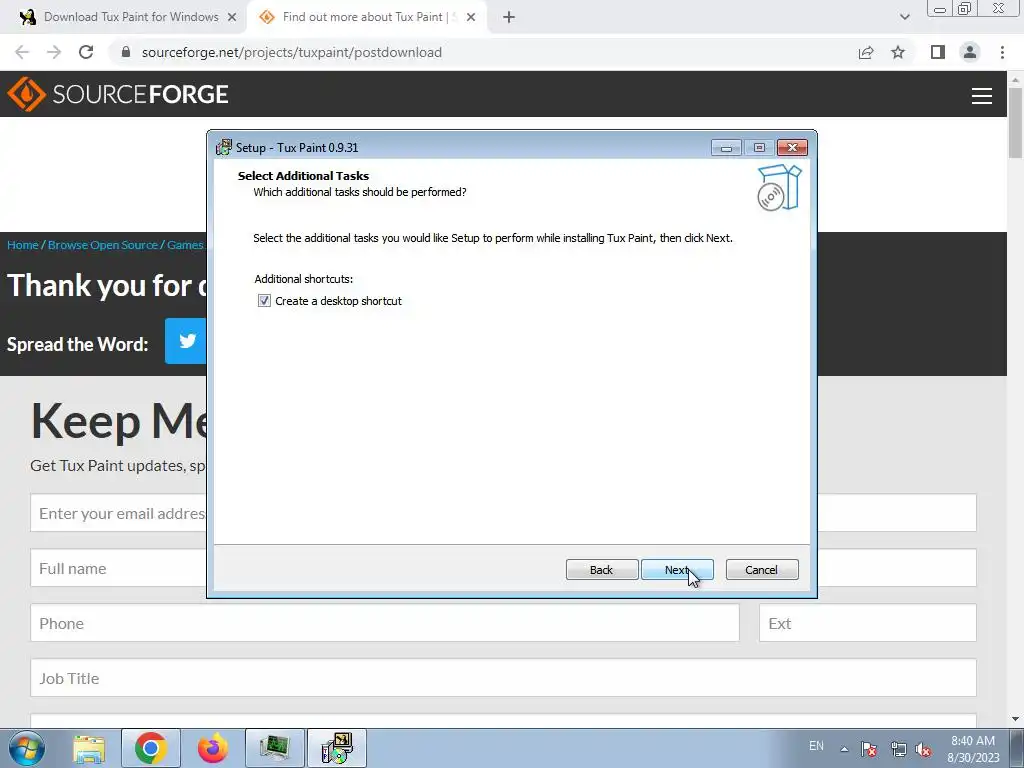Screen dimensions: 1024x768
Task: Follow the Home breadcrumb link
Action: pos(23,245)
